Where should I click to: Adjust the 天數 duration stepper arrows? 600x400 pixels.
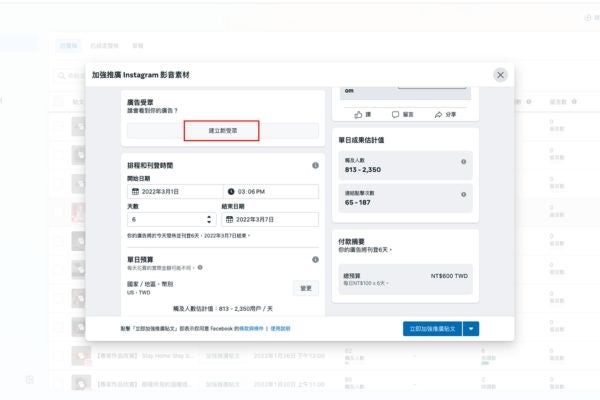tap(209, 219)
